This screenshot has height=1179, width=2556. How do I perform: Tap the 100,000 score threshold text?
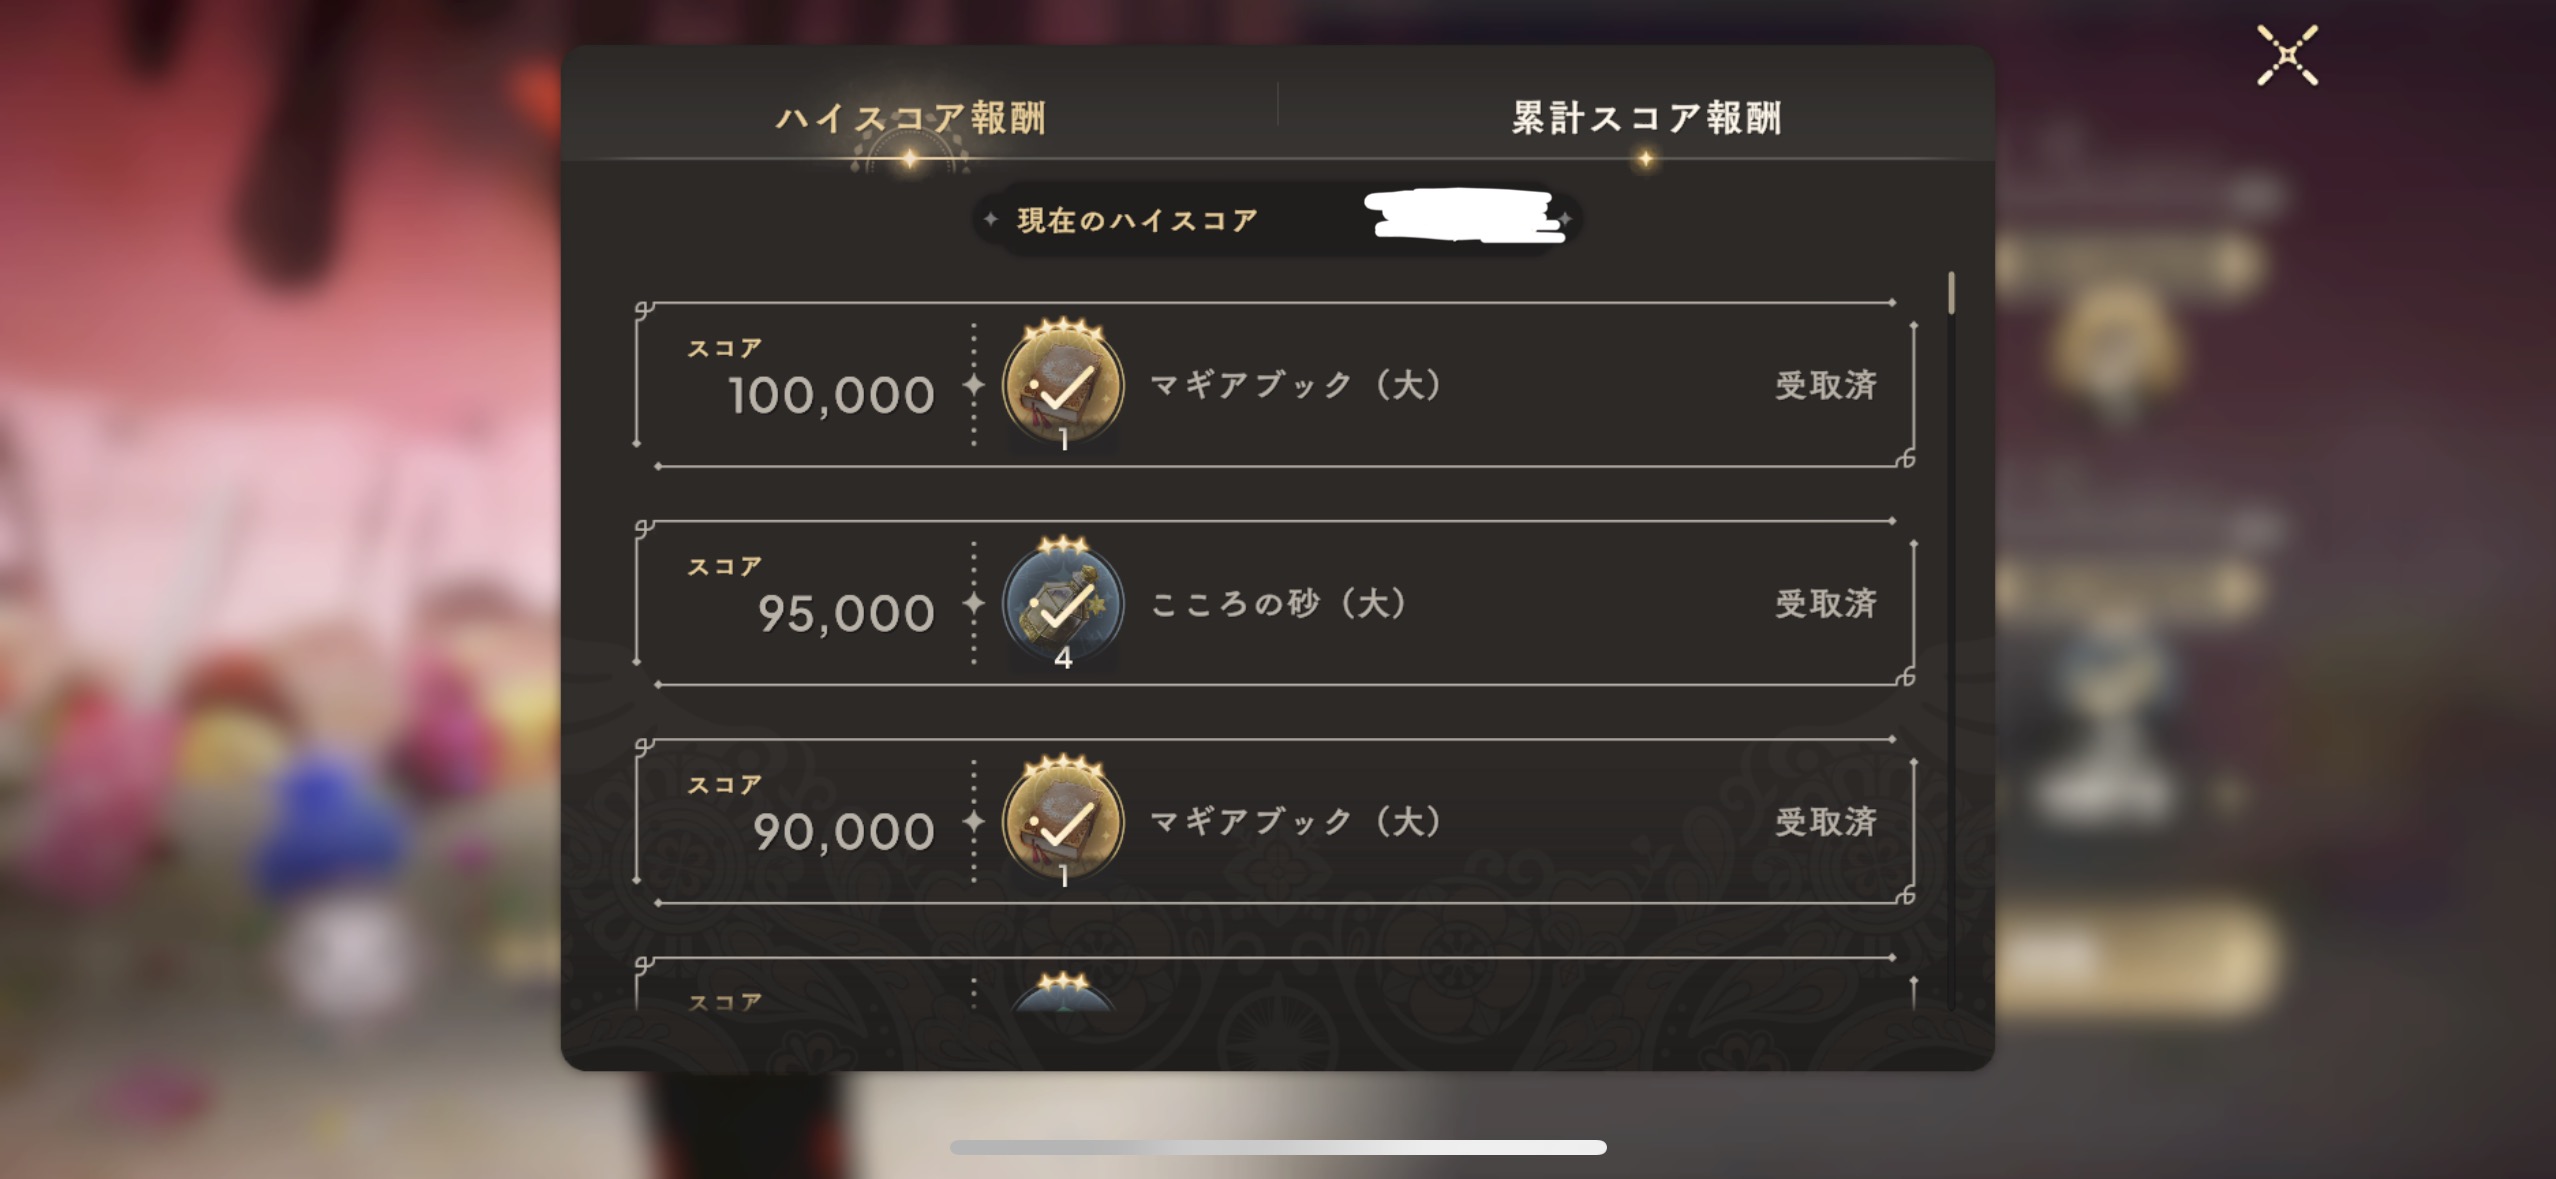click(831, 395)
